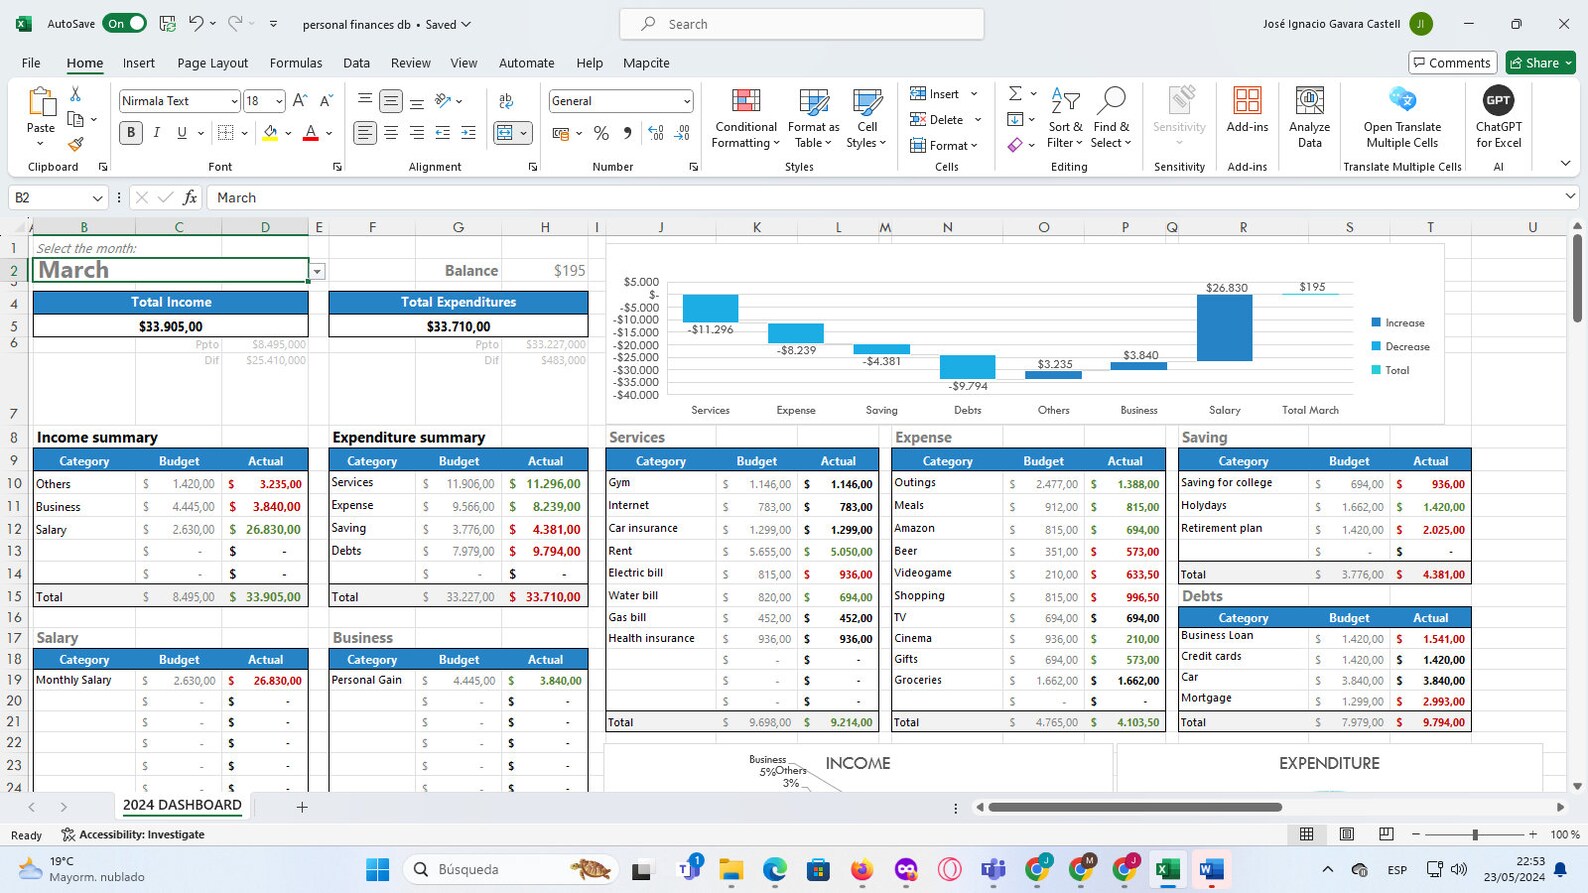1588x893 pixels.
Task: Select the 2024 DASHBOARD sheet tab
Action: (182, 805)
